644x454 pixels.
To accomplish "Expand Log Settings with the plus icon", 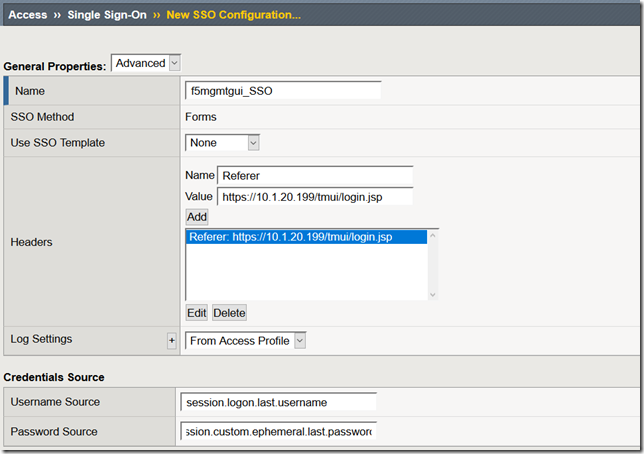I will coord(171,341).
